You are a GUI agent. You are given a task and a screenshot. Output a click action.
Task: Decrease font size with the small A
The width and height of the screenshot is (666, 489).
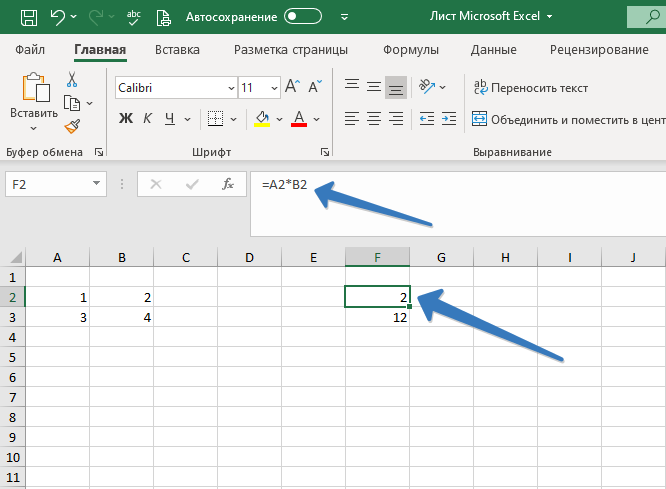coord(315,87)
